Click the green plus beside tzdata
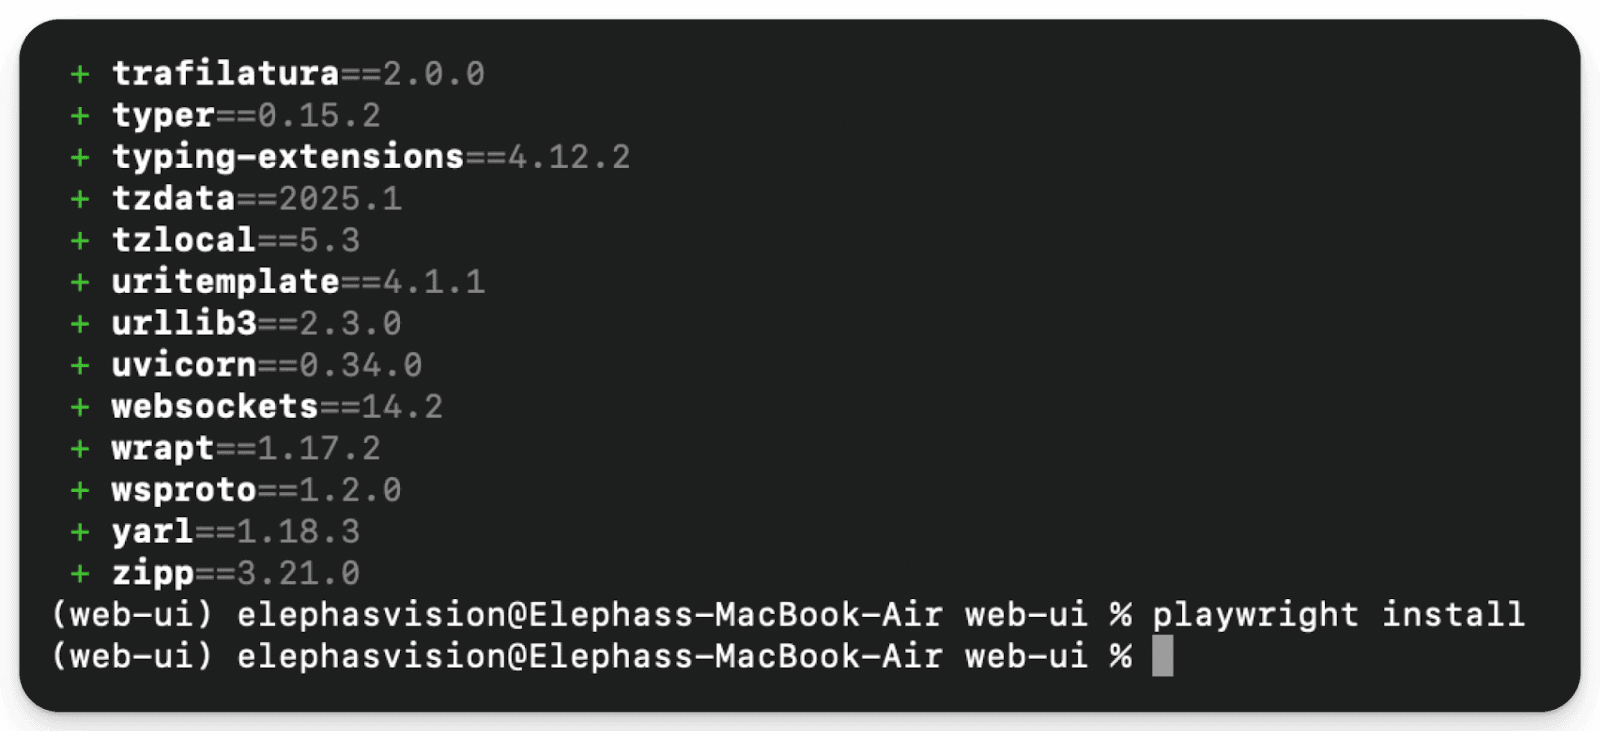Image resolution: width=1600 pixels, height=731 pixels. (x=80, y=199)
